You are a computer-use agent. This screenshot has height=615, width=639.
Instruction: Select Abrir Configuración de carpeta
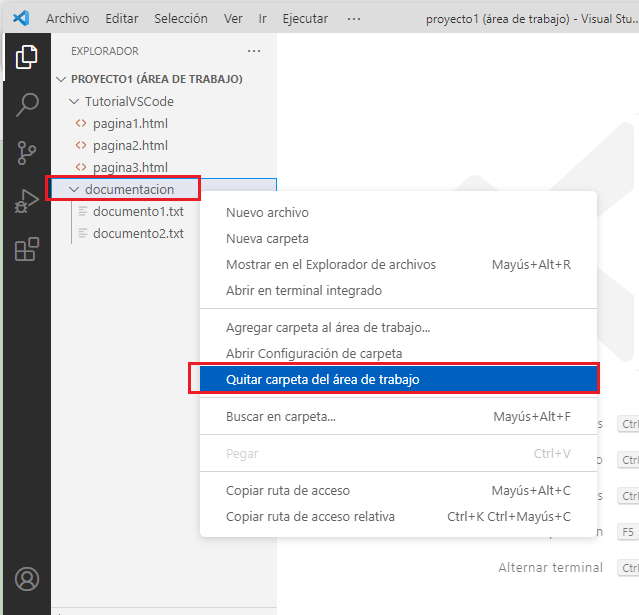click(x=399, y=353)
